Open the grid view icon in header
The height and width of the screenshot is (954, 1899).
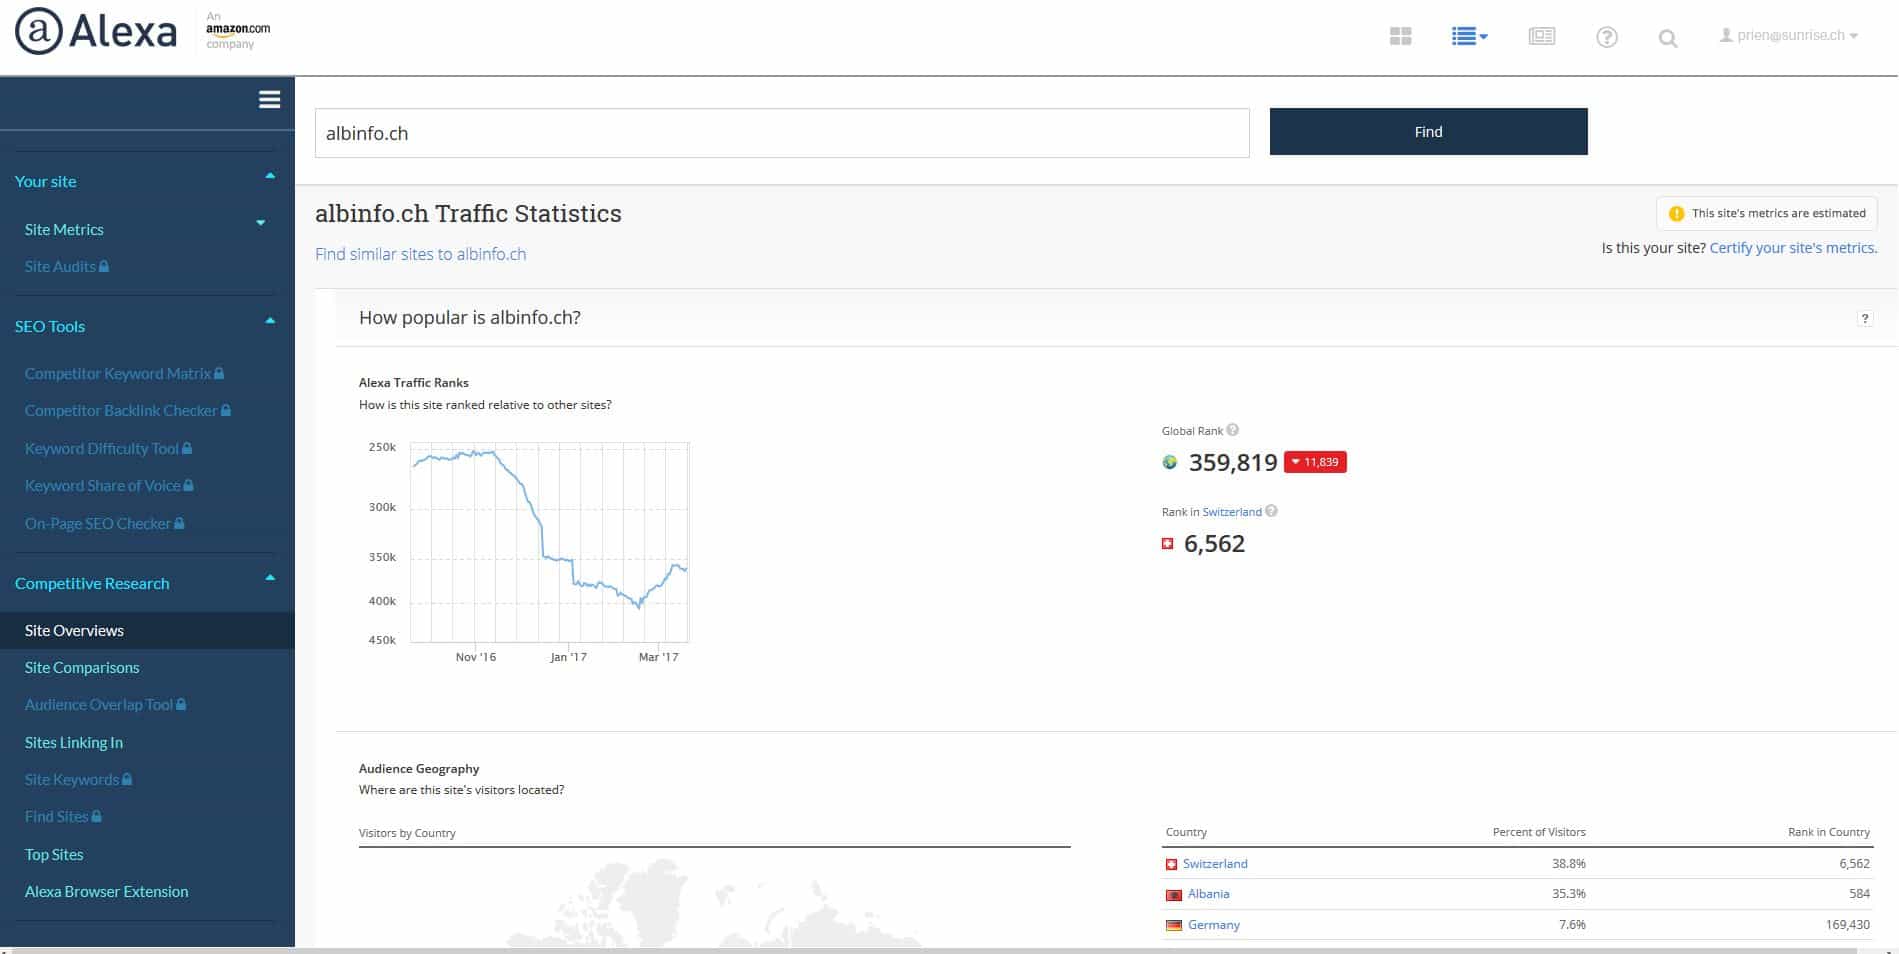(1400, 37)
